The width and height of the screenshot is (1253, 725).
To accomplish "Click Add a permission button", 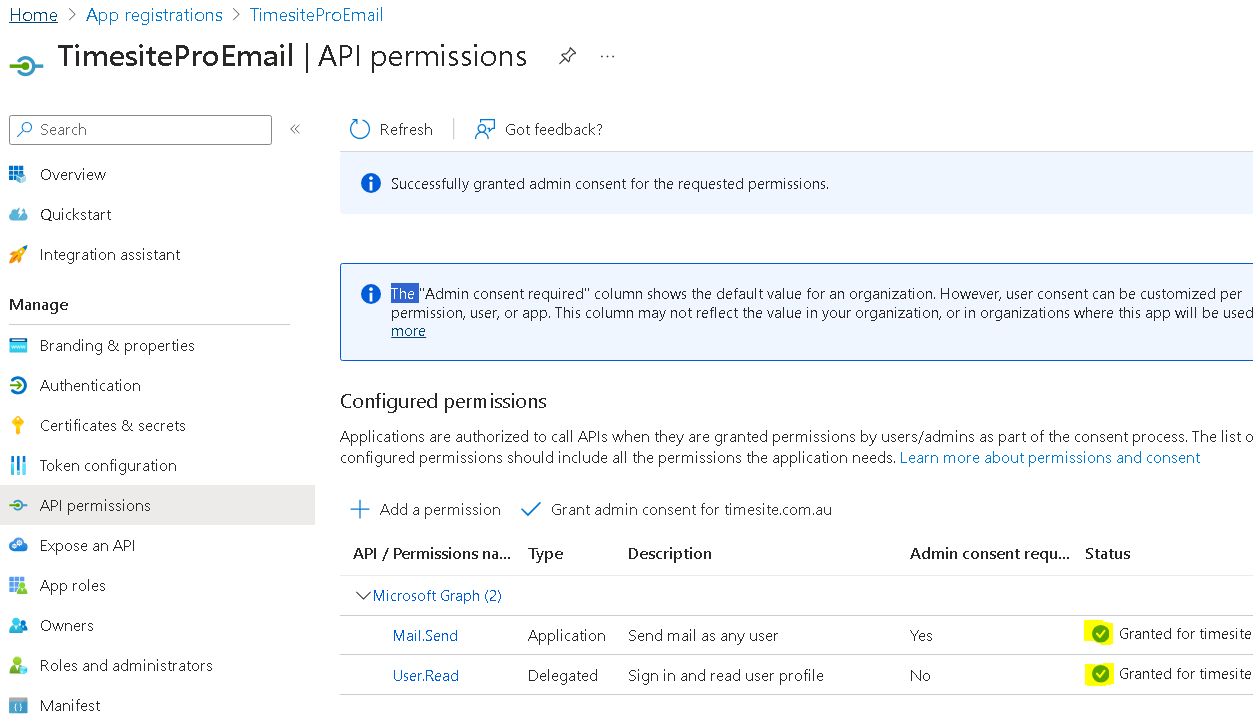I will pos(426,509).
